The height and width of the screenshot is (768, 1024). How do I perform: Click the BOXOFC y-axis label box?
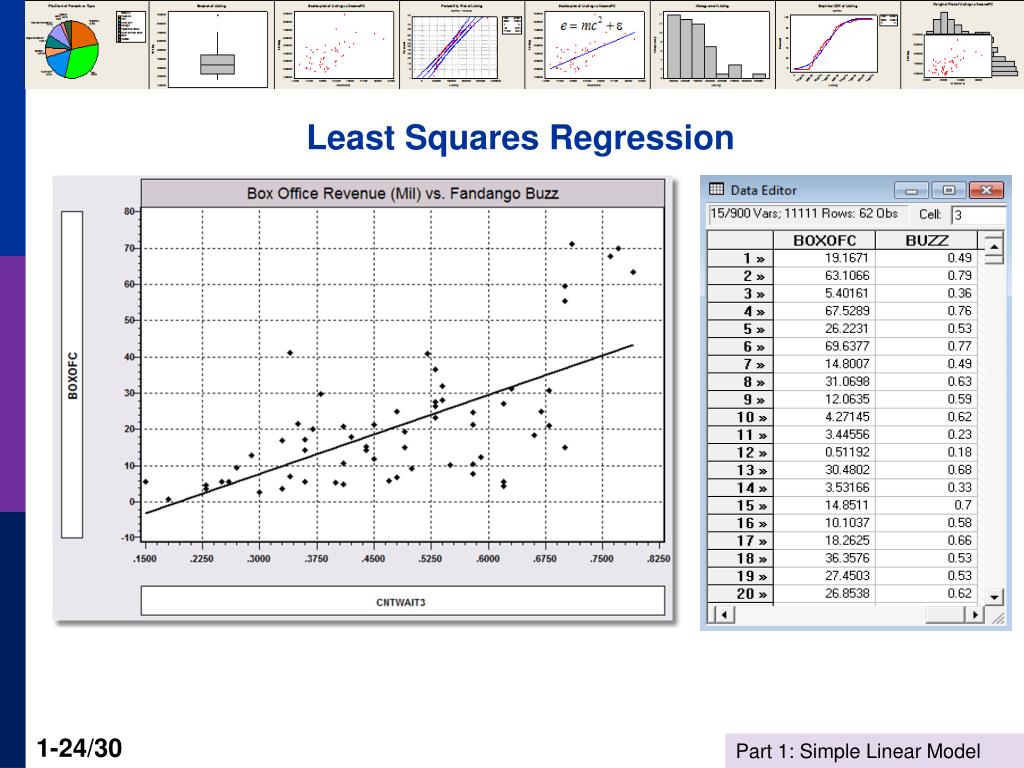pos(72,375)
